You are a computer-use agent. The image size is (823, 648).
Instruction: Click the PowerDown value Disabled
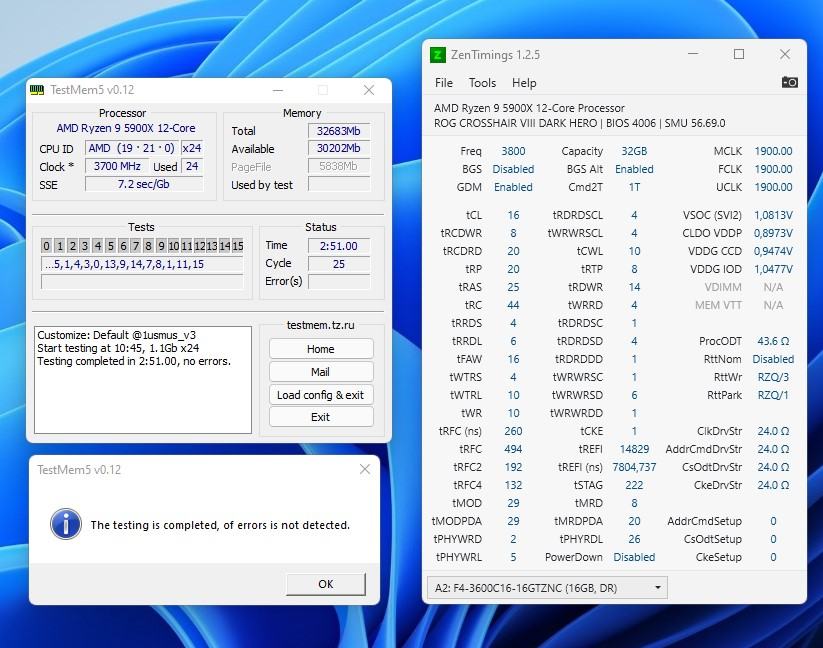[x=634, y=557]
